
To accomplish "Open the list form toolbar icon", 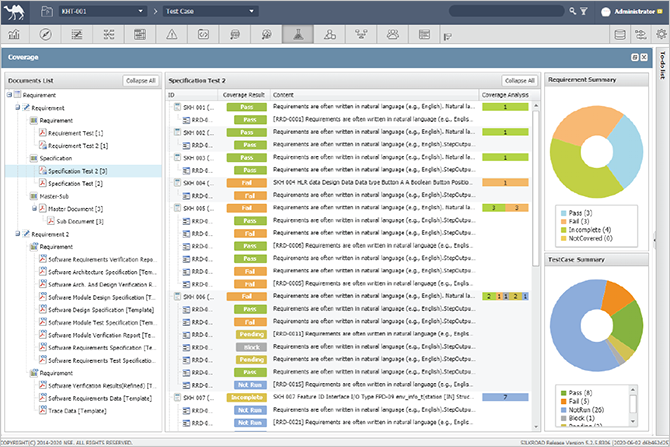I will pos(424,34).
